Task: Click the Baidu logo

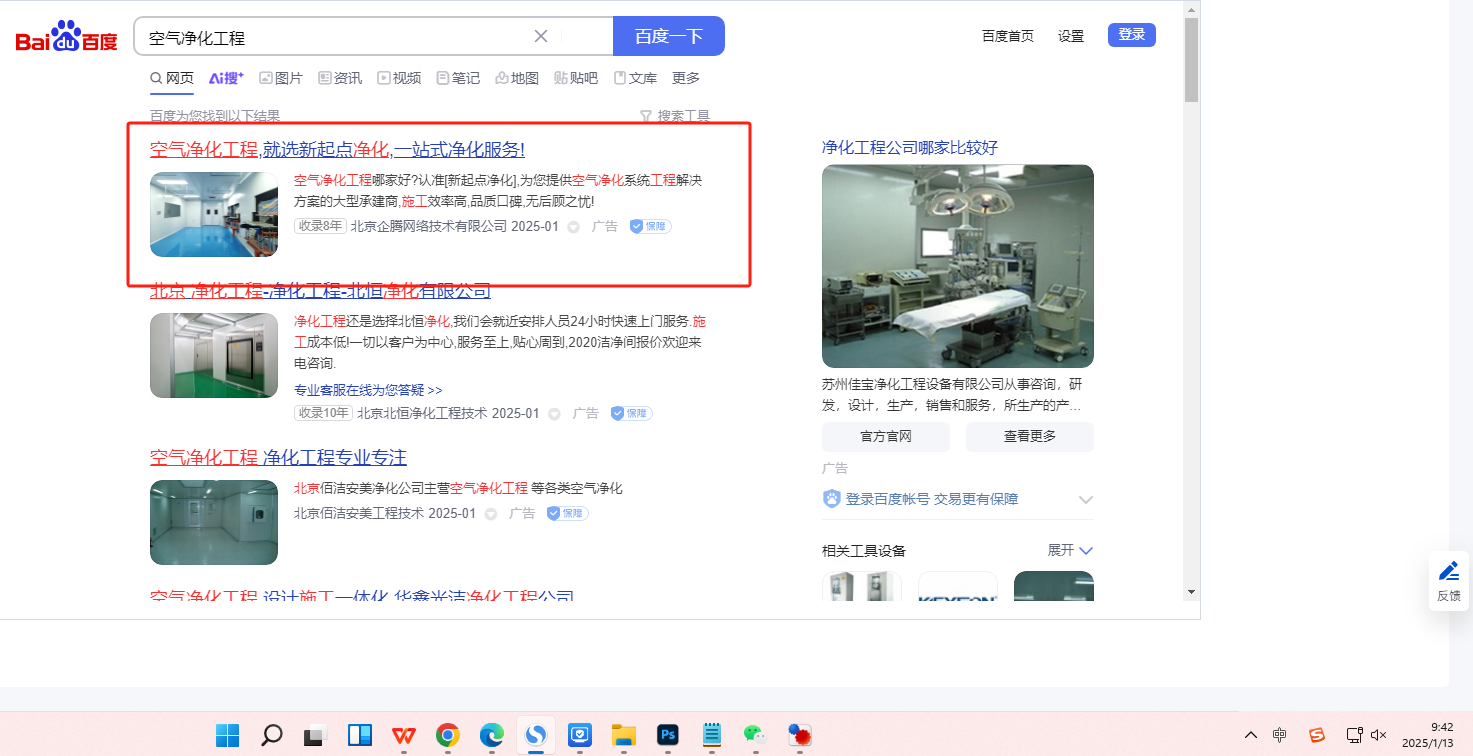Action: click(66, 37)
